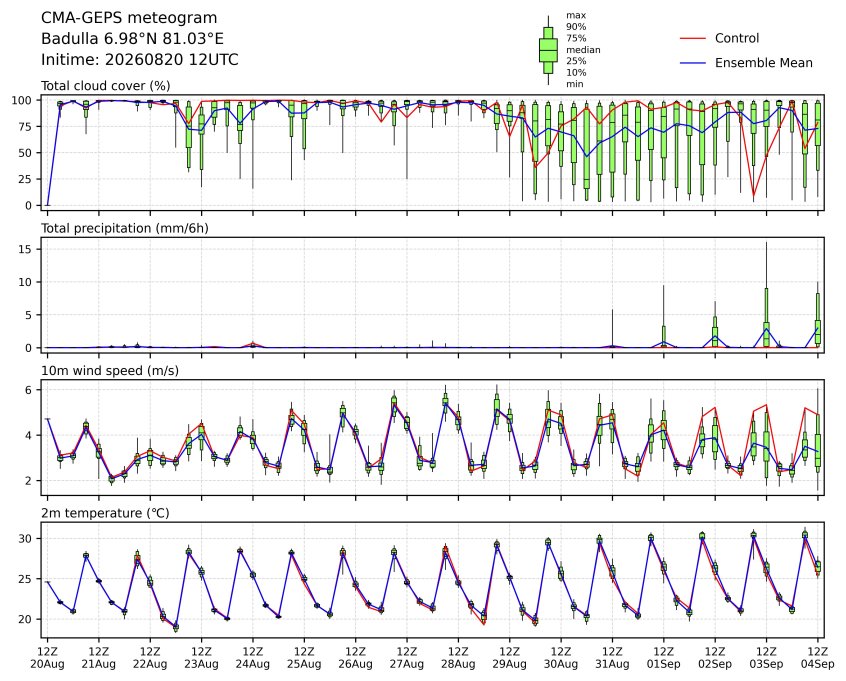Click the median label in box-plot legend

tap(583, 50)
